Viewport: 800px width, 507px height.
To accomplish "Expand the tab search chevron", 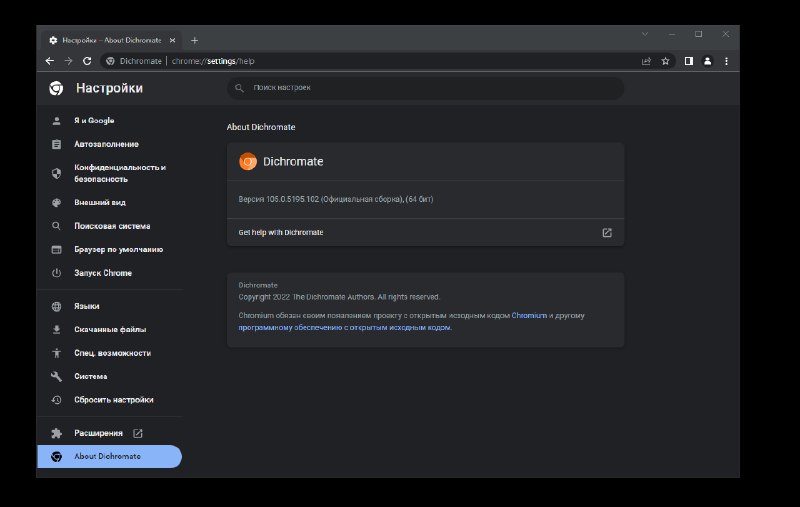I will (645, 34).
